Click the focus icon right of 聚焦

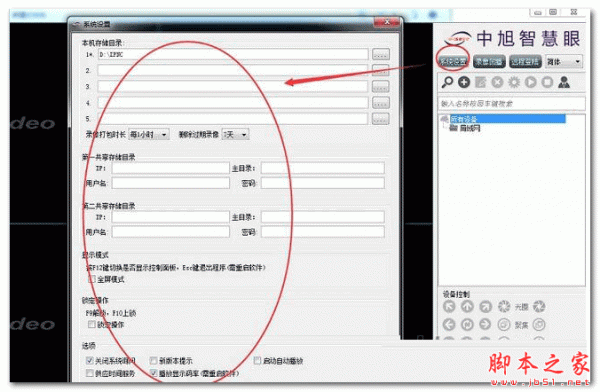coord(539,325)
